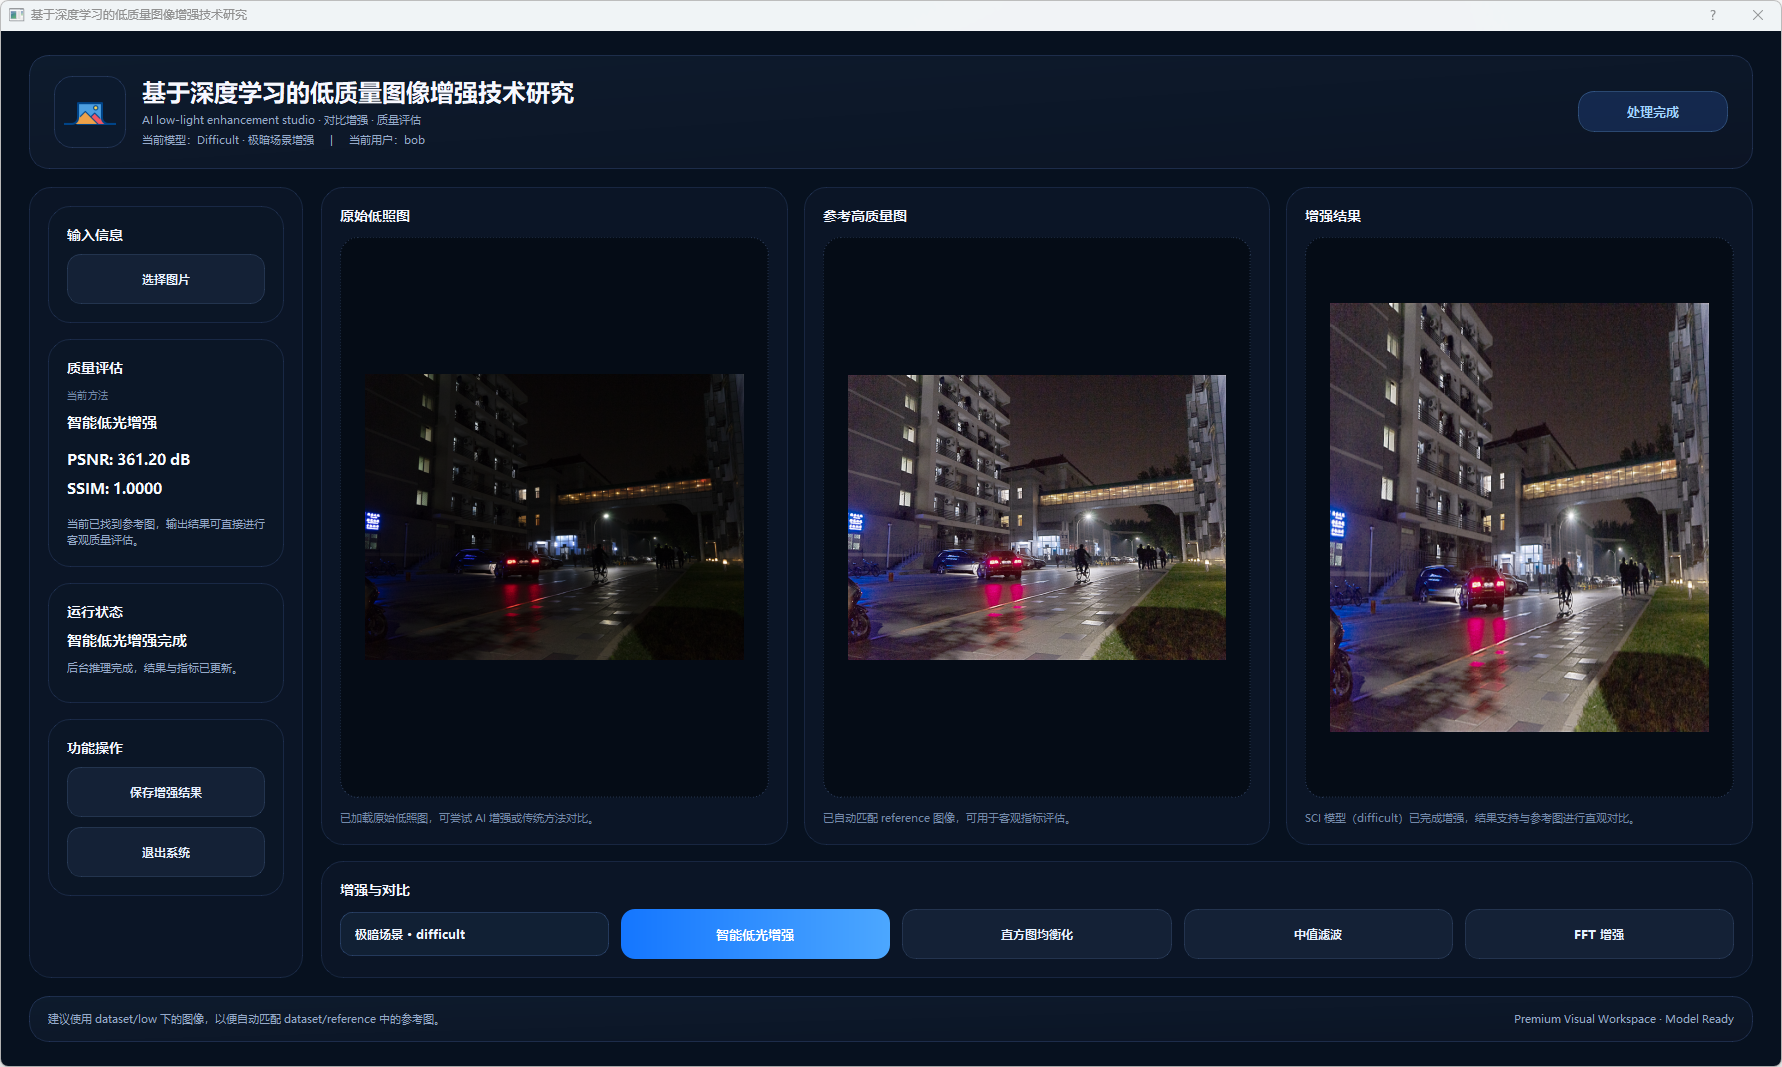Click the 原始低照图 preview image
1782x1067 pixels.
(554, 517)
